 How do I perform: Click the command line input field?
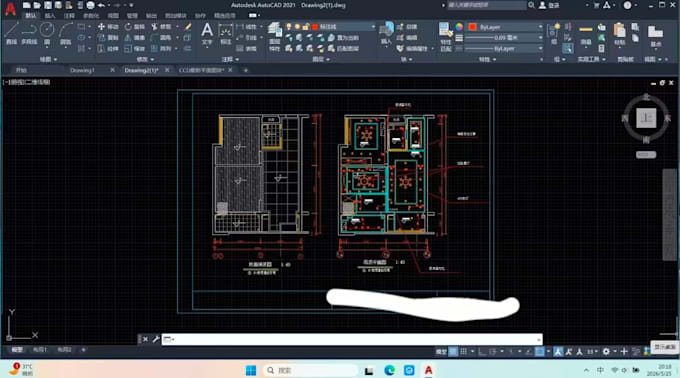tap(352, 339)
